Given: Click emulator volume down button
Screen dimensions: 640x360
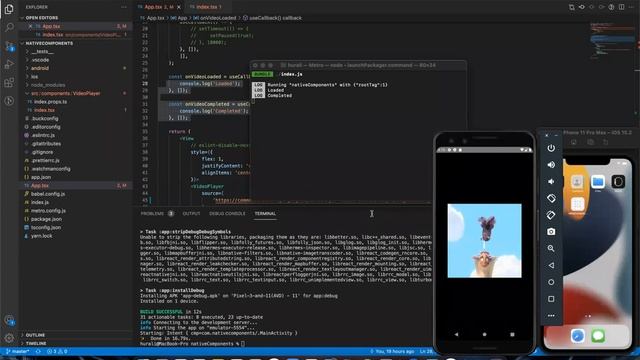Looking at the screenshot, I should point(551,182).
